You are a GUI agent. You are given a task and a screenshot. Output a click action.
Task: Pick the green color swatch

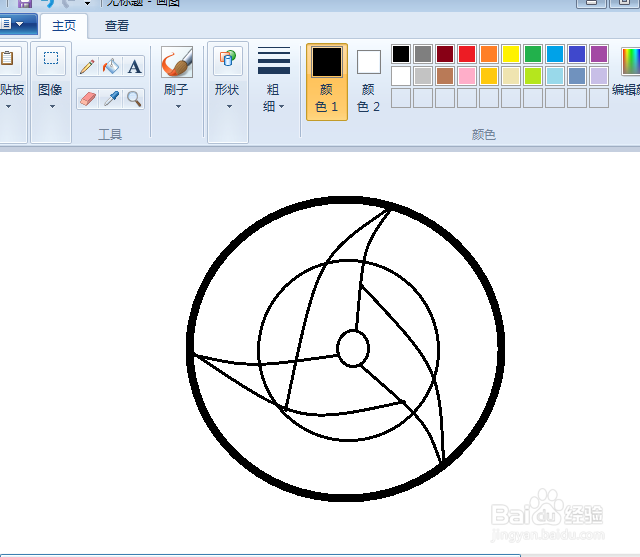coord(533,54)
